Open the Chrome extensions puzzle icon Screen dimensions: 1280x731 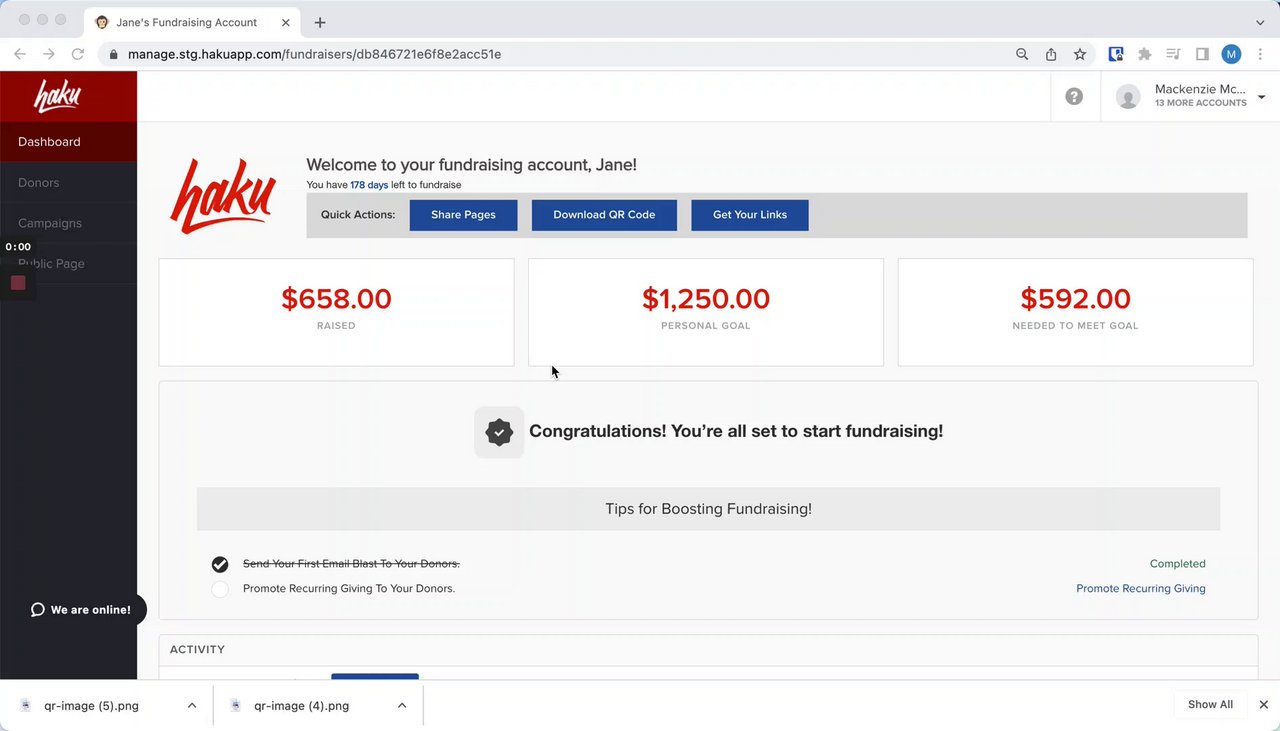(x=1145, y=54)
